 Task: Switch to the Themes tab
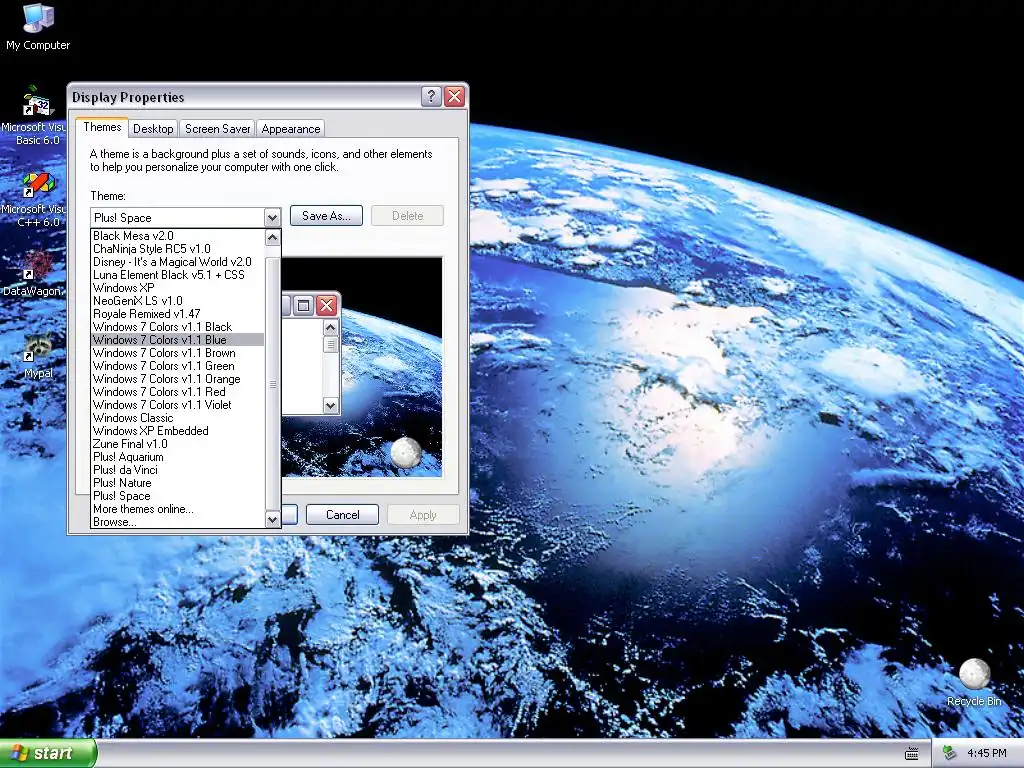[x=102, y=127]
